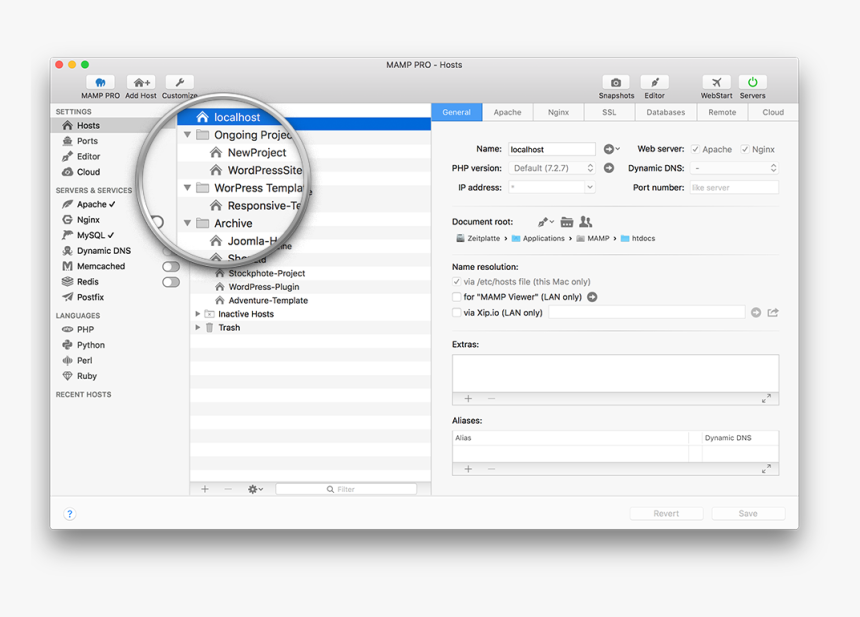This screenshot has height=617, width=860.
Task: Open the PHP version dropdown
Action: coord(552,168)
